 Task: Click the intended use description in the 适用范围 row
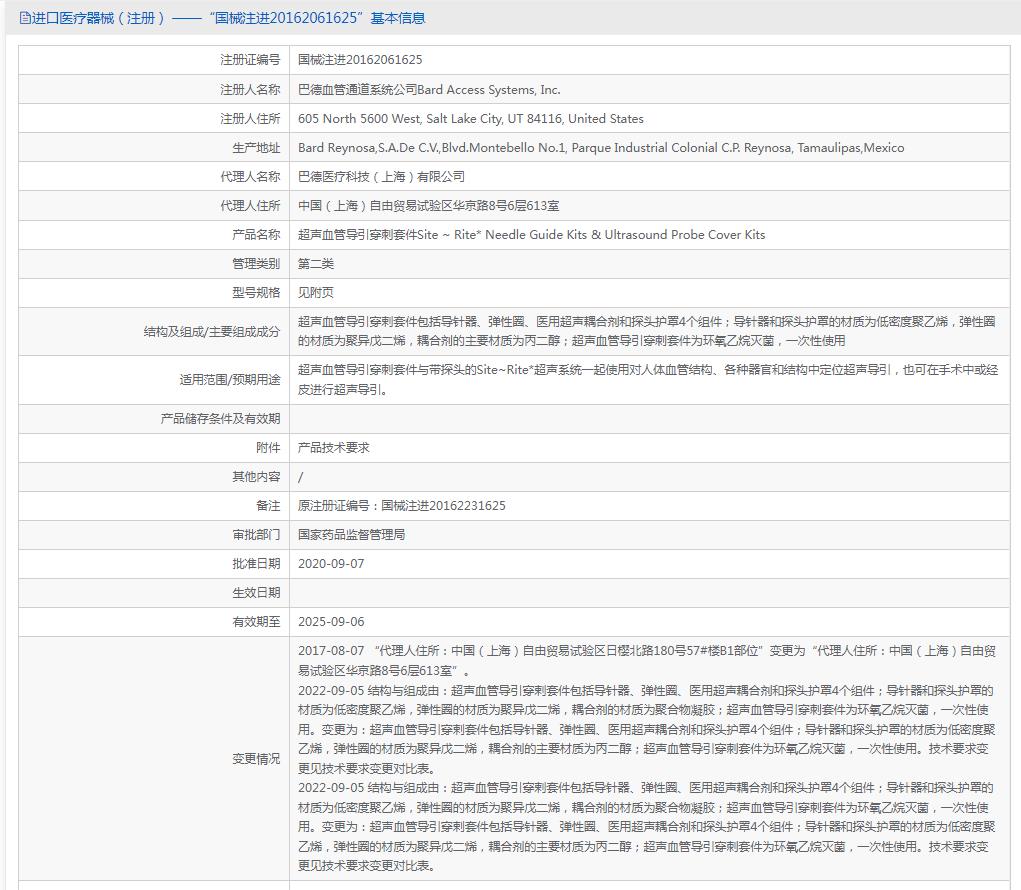648,380
